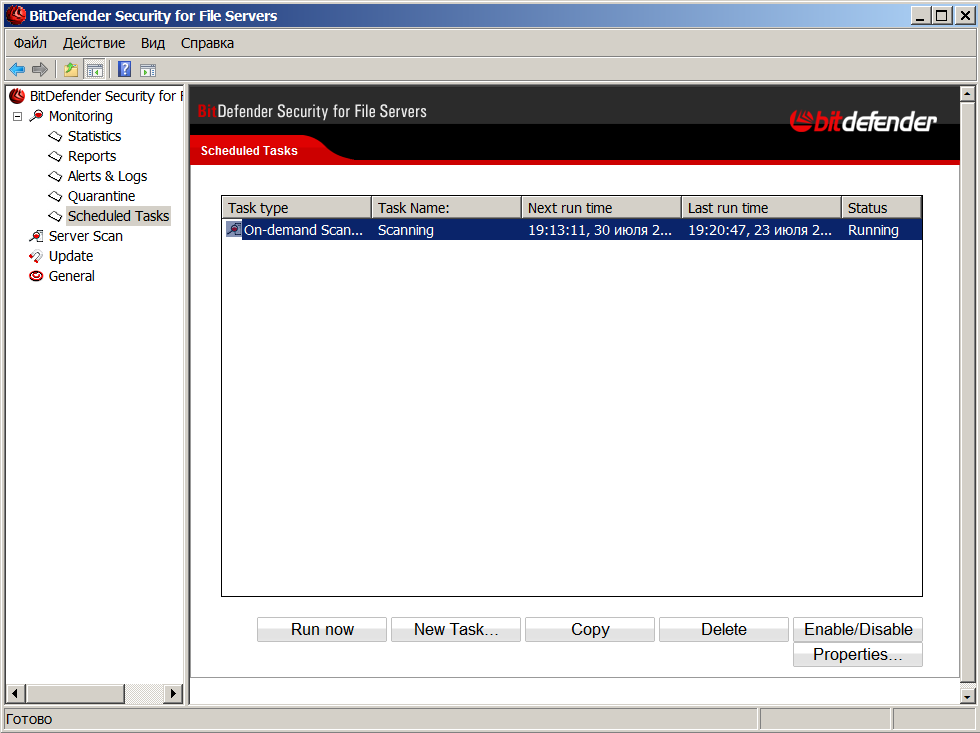The width and height of the screenshot is (980, 733).
Task: Click the 'Scanning' task name cell
Action: pos(406,230)
